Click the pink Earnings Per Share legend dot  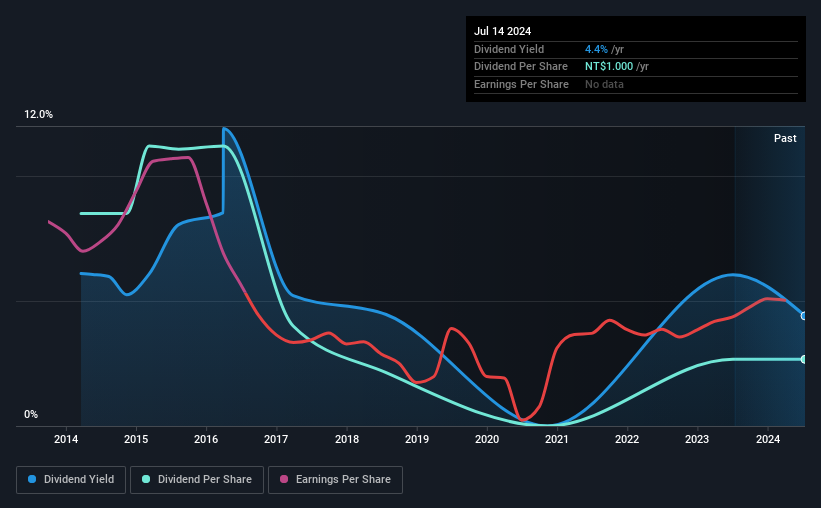click(x=284, y=479)
